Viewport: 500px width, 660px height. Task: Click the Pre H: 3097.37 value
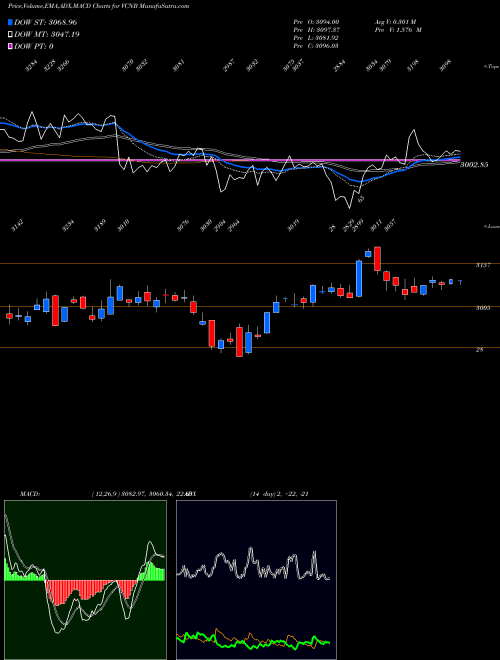pos(317,30)
